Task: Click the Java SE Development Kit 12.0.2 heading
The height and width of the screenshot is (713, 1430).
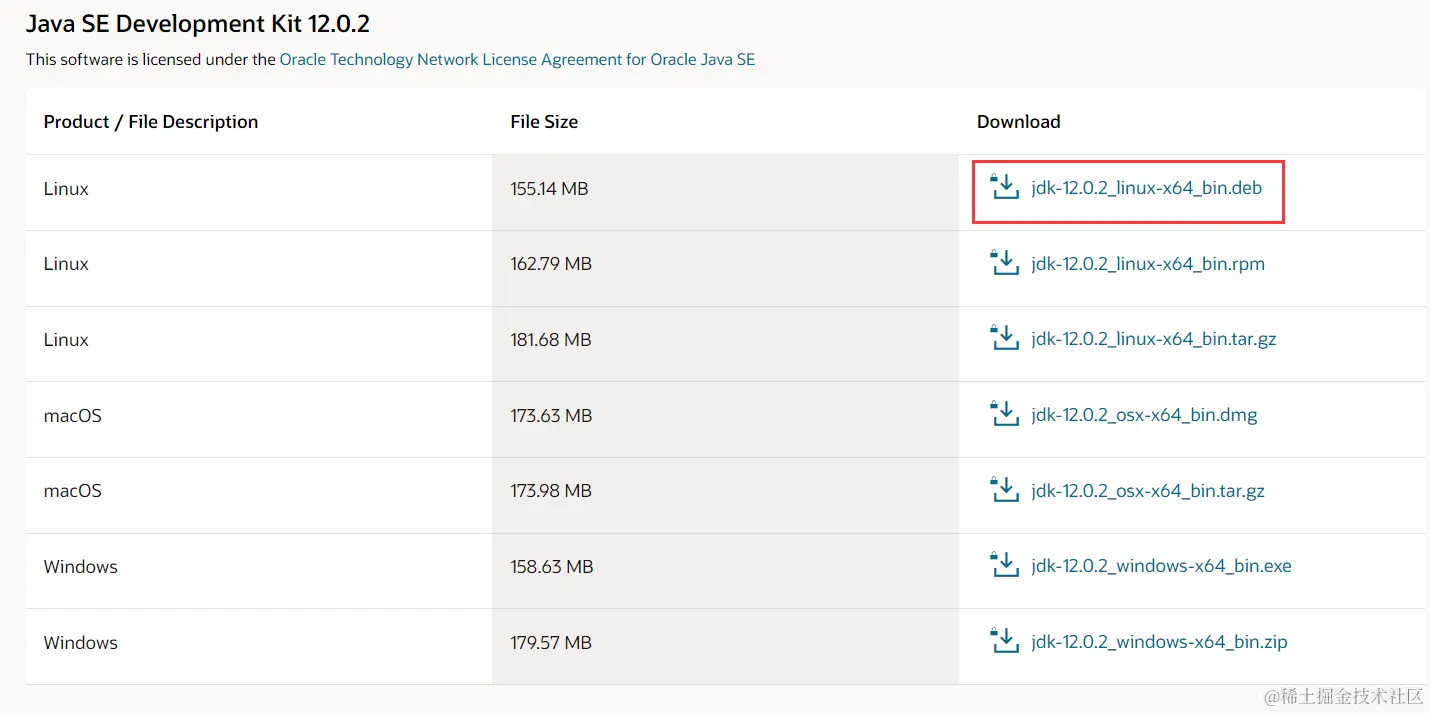Action: [x=198, y=23]
